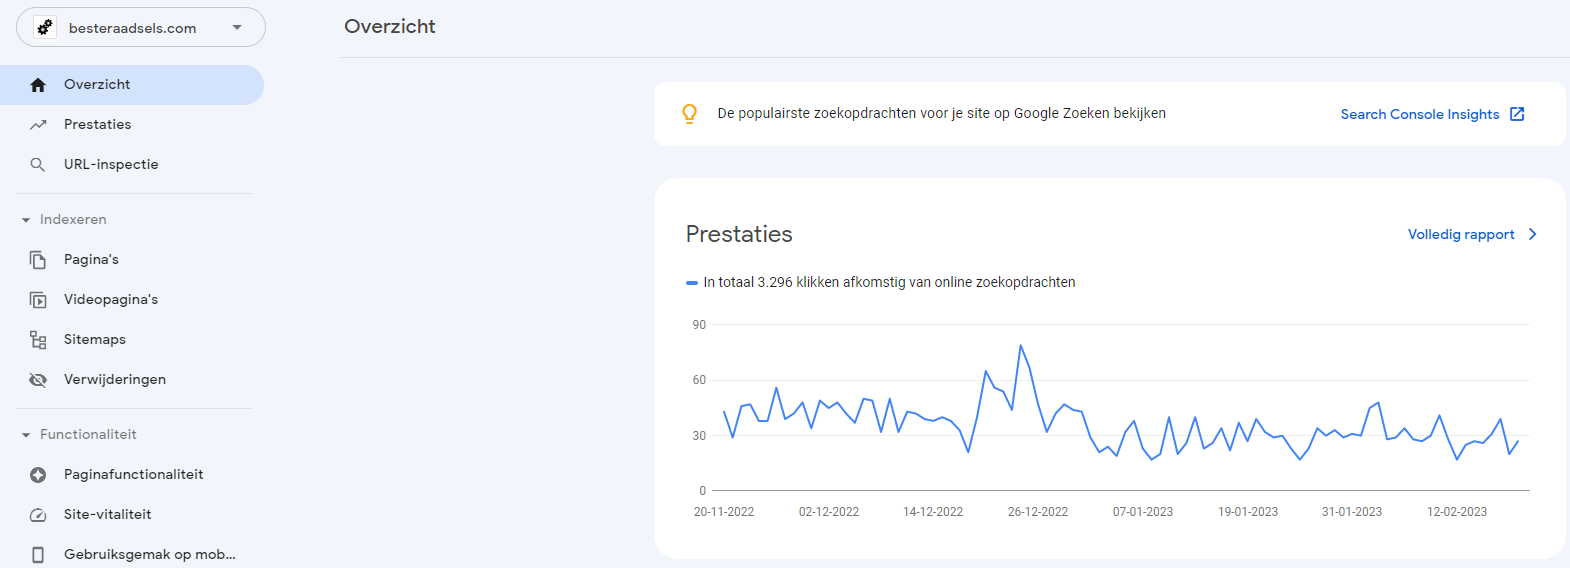Click the Sitemaps tree icon
1570x568 pixels.
click(38, 340)
